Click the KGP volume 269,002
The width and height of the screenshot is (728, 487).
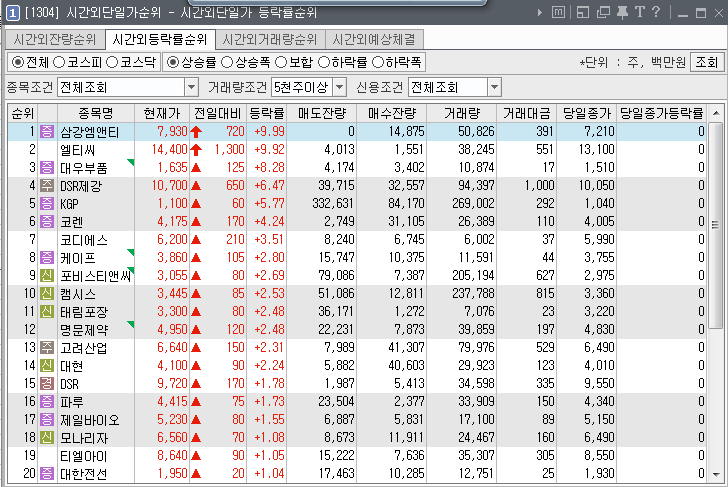click(473, 204)
